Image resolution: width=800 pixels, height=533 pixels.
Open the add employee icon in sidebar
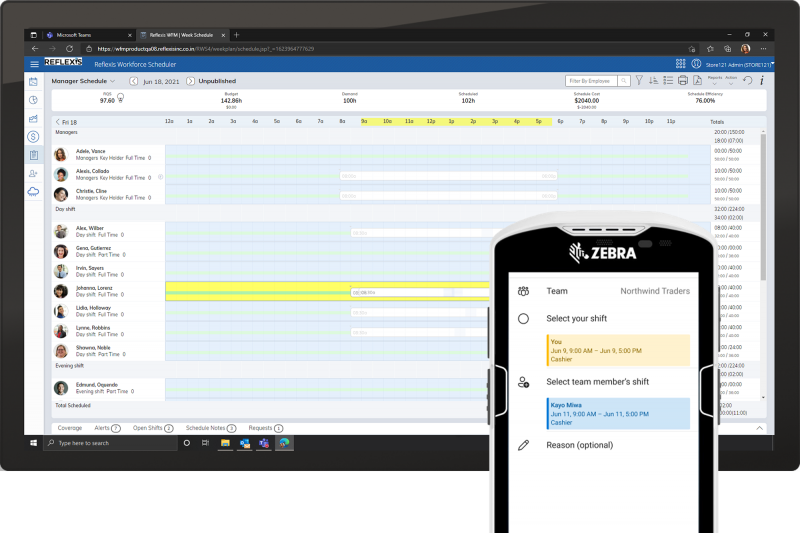pos(33,173)
